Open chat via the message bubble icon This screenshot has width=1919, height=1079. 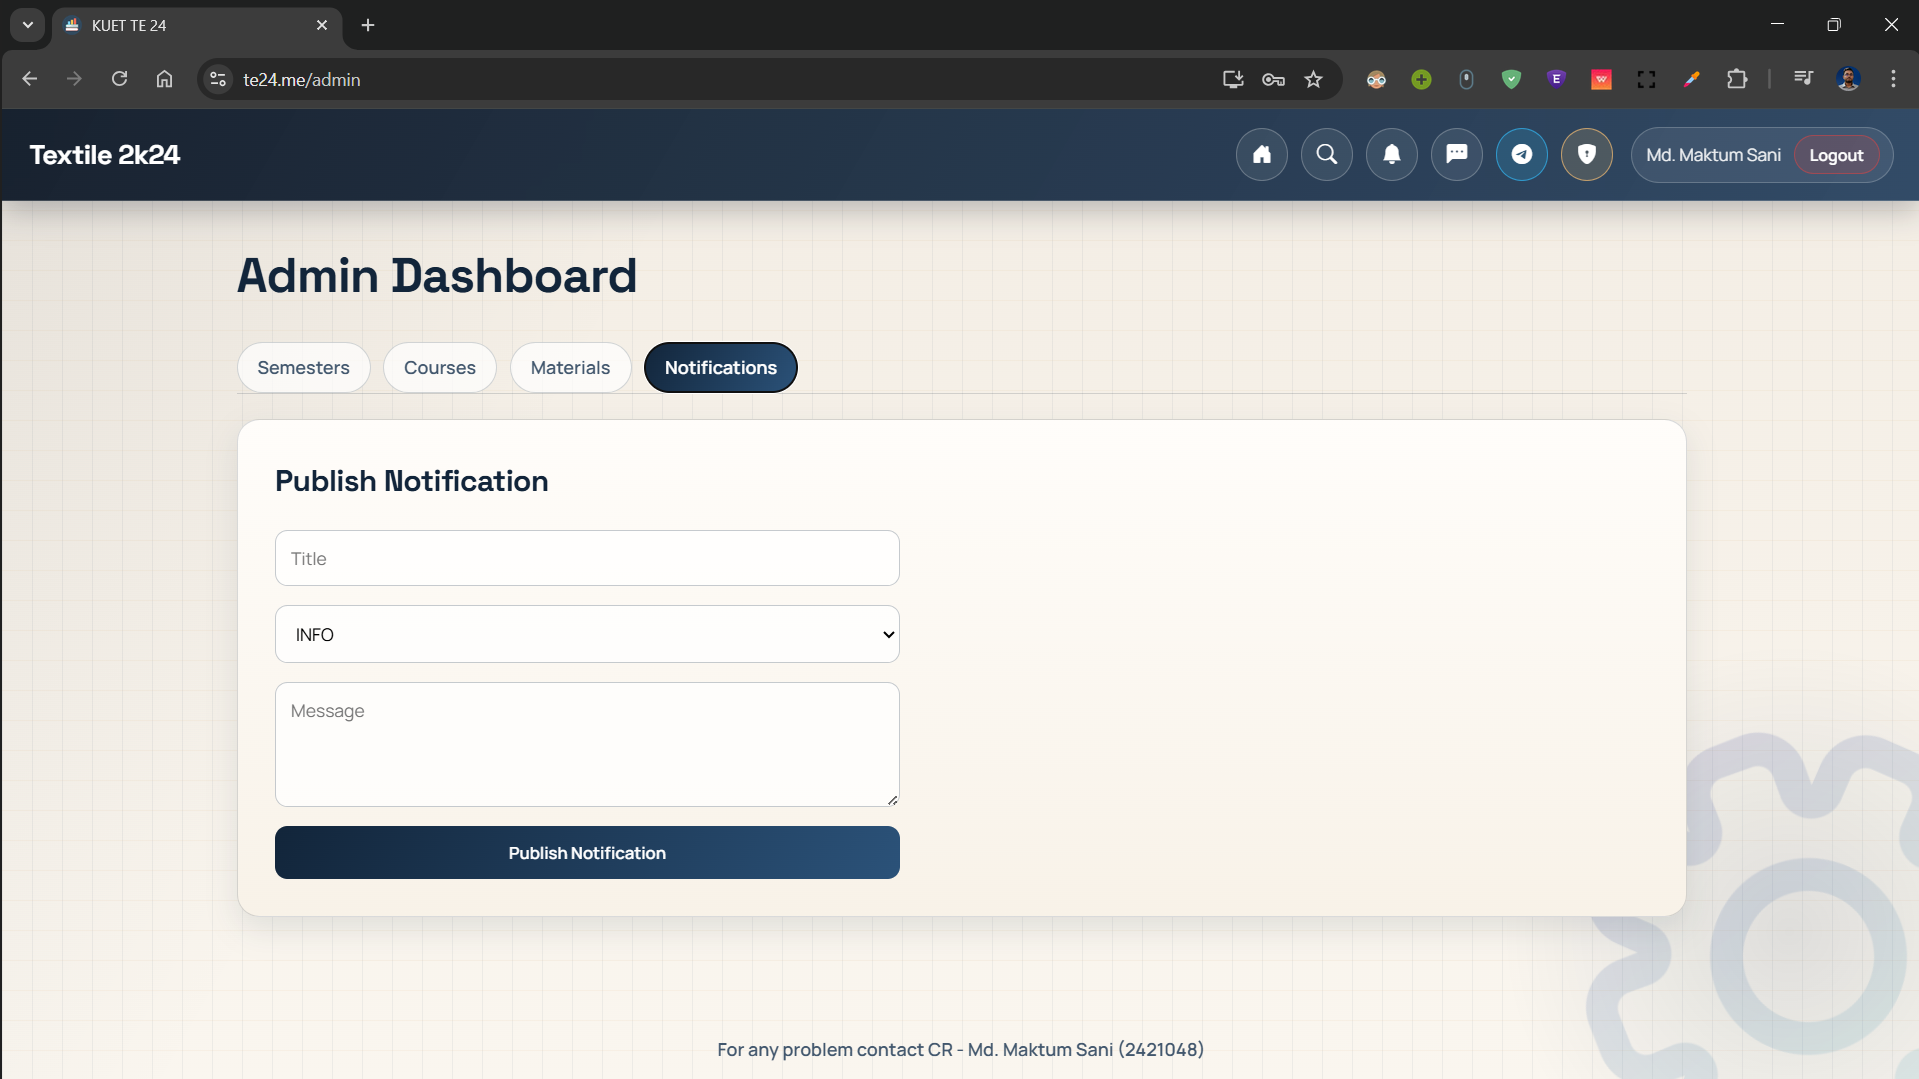pos(1456,154)
